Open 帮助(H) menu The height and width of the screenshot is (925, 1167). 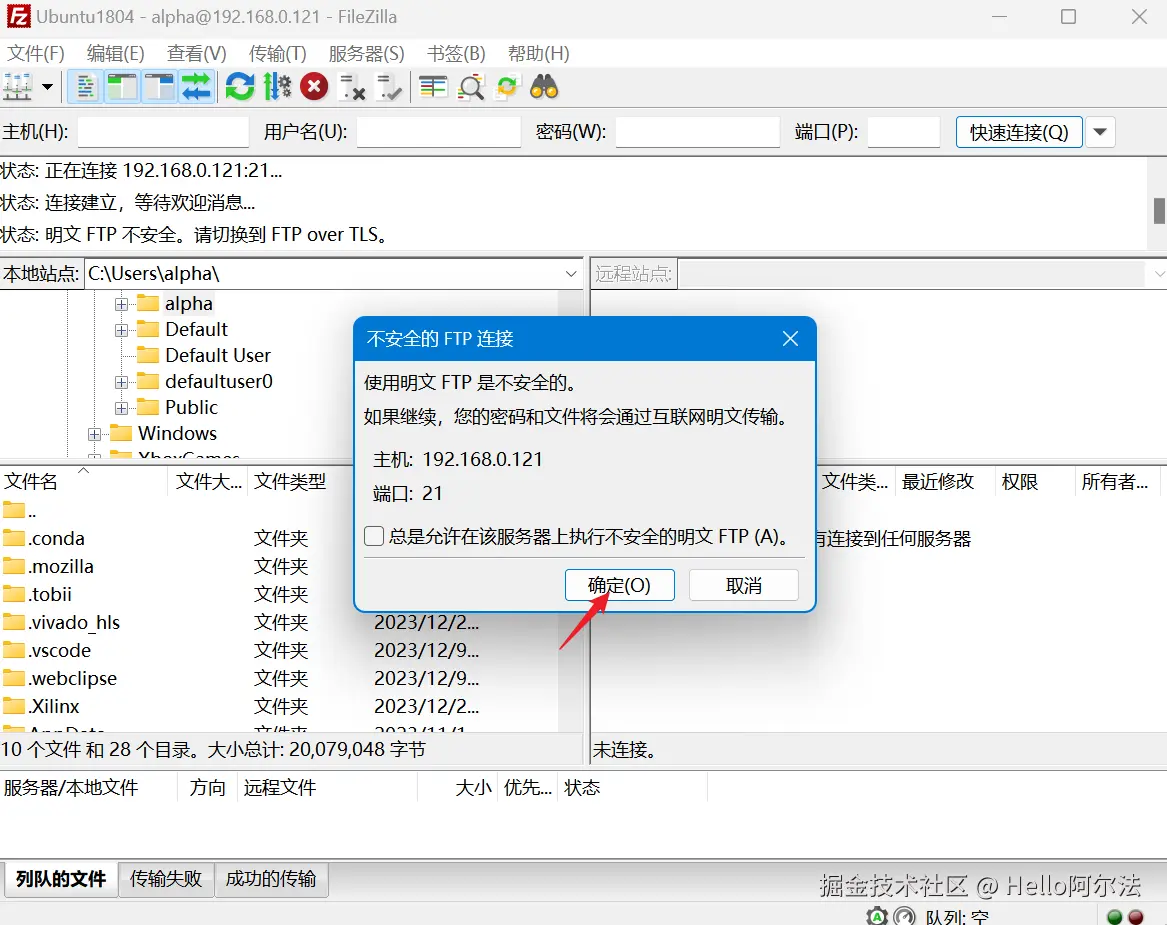point(539,54)
